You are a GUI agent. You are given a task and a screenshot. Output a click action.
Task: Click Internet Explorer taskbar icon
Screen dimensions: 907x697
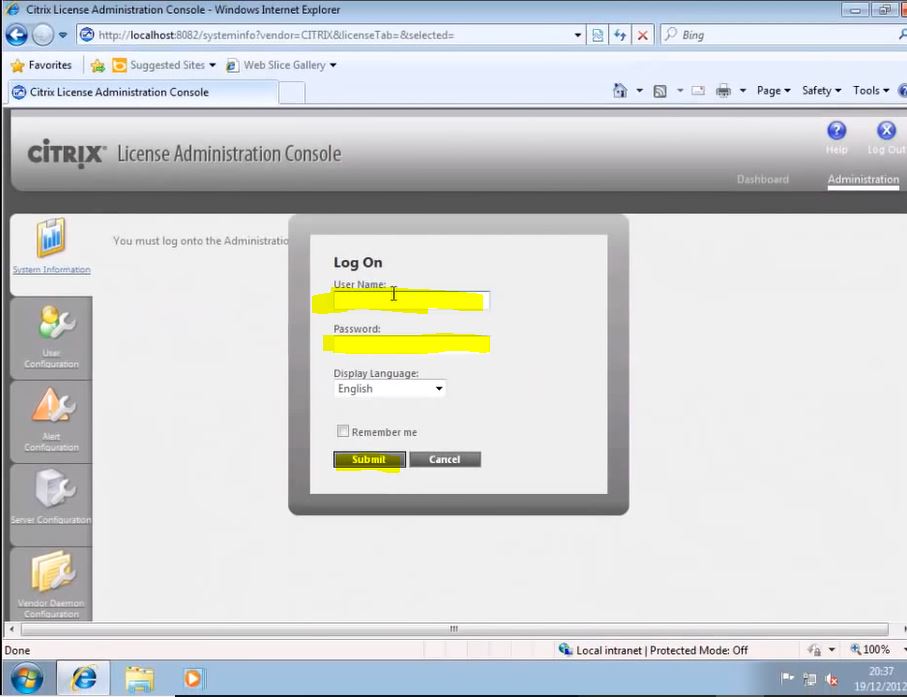(x=84, y=678)
